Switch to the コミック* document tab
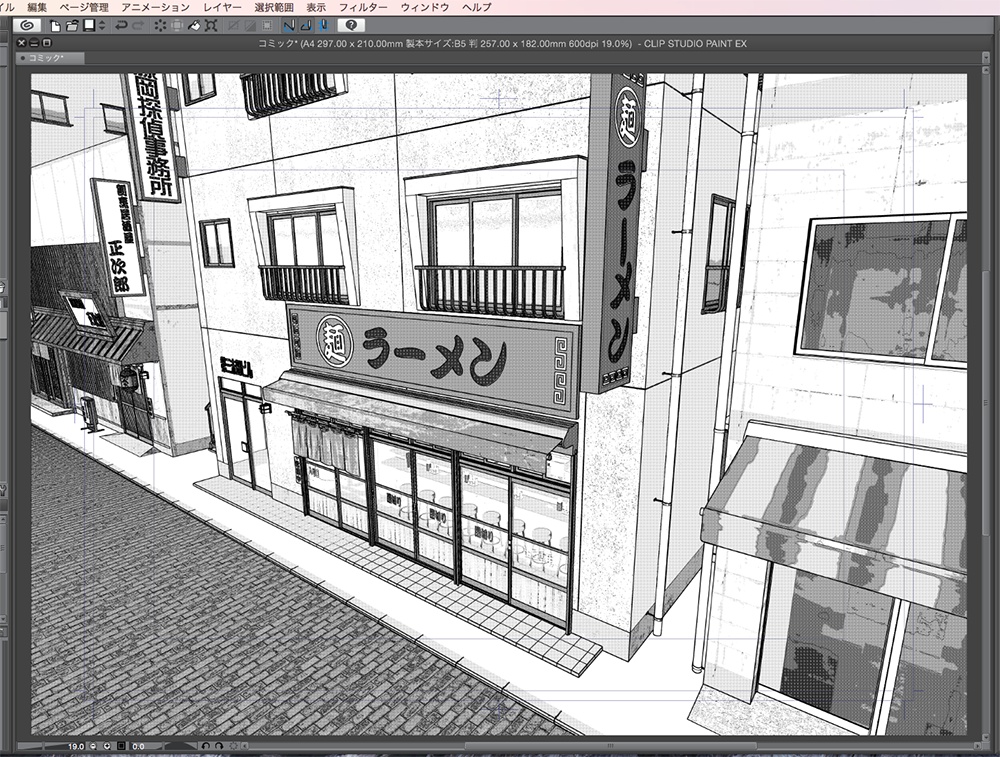Viewport: 1000px width, 757px height. (x=40, y=58)
